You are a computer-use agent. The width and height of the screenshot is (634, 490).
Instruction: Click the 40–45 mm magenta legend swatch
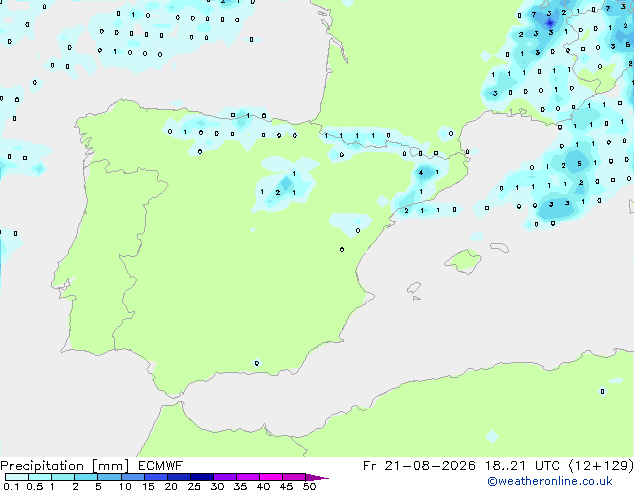[x=271, y=477]
